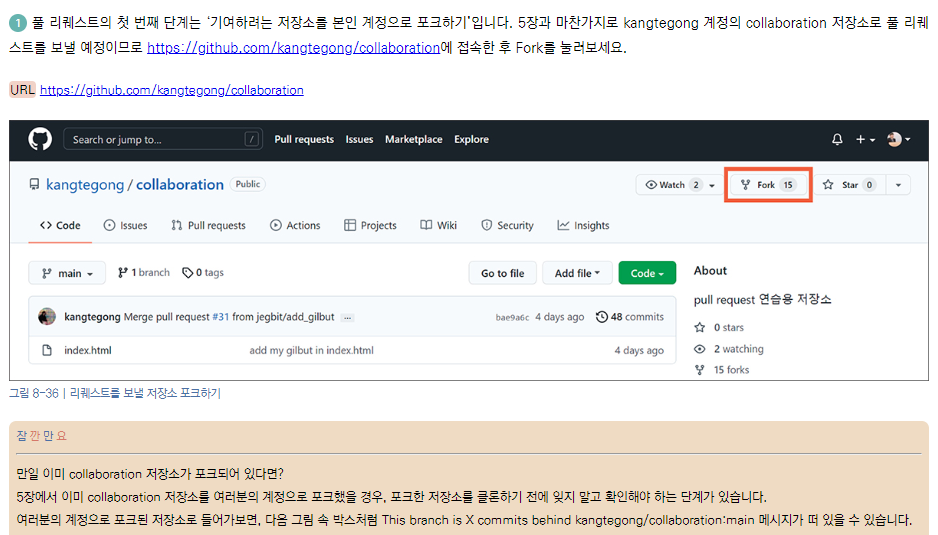938x535 pixels.
Task: Expand the commit message ellipsis button
Action: coord(347,318)
